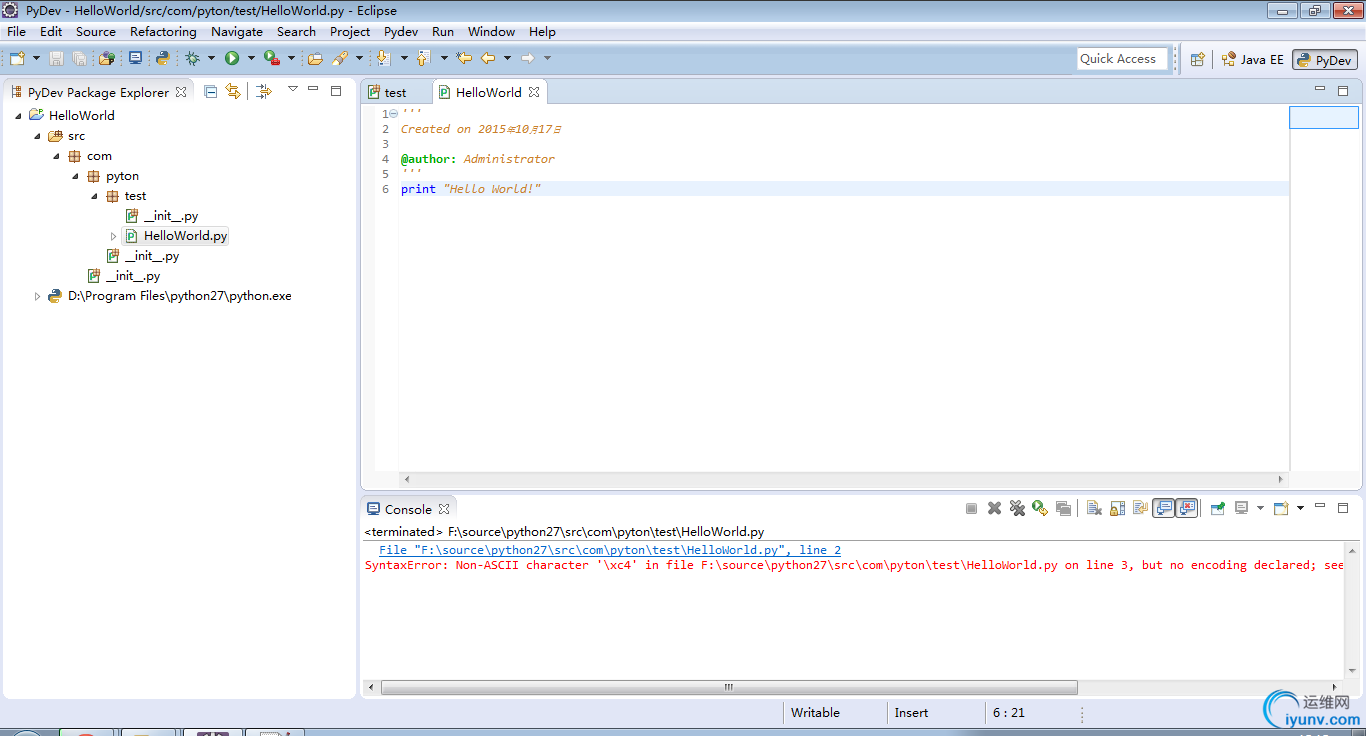Toggle Scroll Lock in Console

tap(1117, 509)
